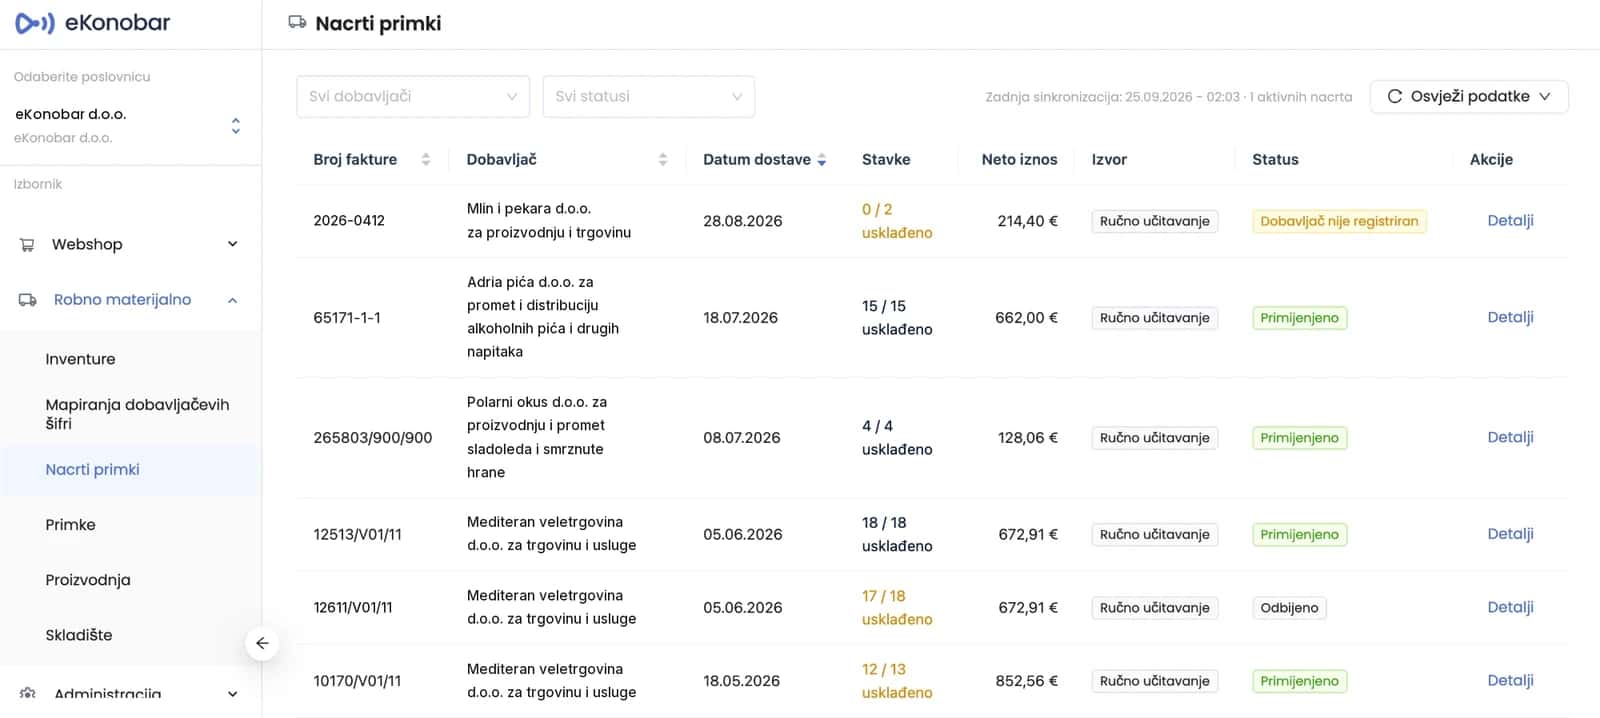Open Detalji for invoice 265803/900/900
The image size is (1600, 718).
pos(1510,437)
